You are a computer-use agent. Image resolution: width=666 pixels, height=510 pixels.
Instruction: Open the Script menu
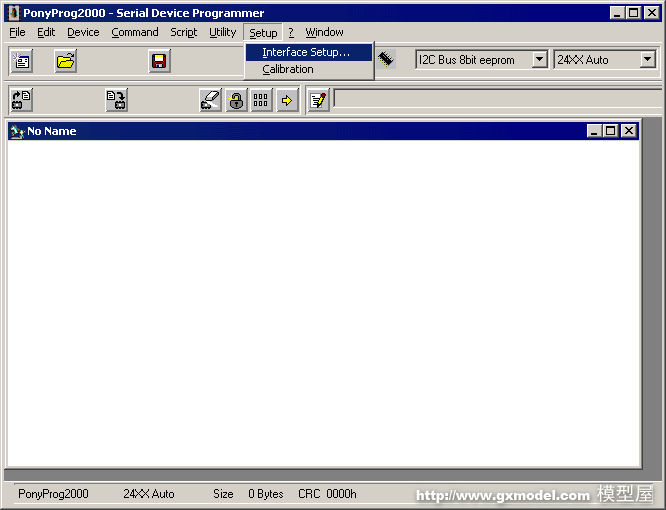184,32
